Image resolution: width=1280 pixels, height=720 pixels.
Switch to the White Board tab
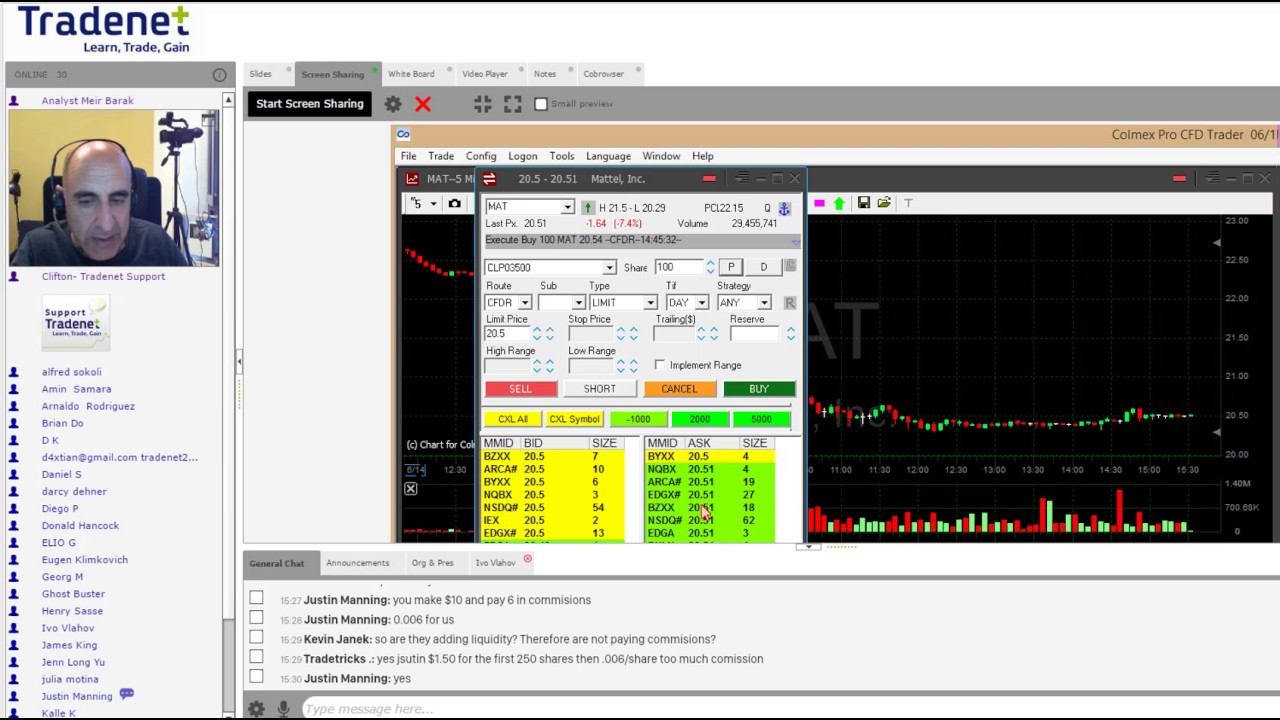coord(411,74)
